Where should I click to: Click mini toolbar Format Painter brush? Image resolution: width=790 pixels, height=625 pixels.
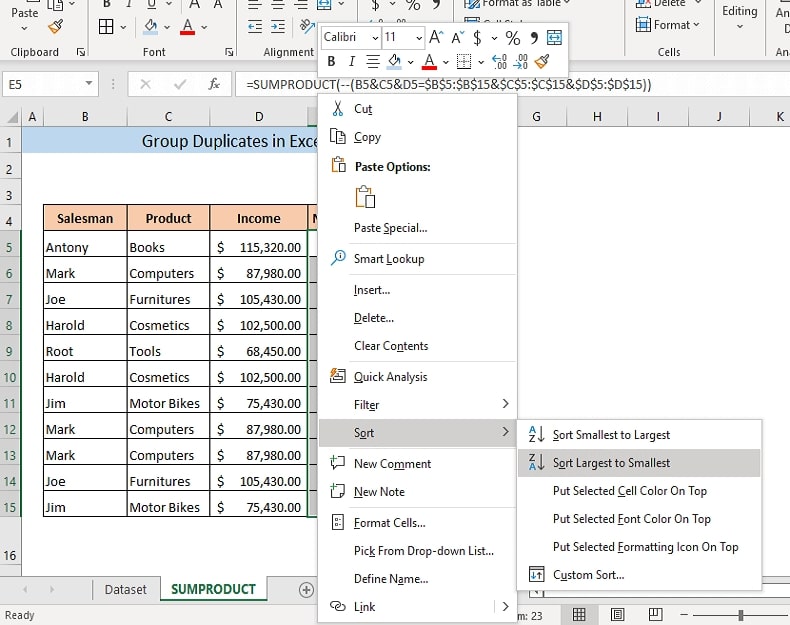tap(542, 61)
